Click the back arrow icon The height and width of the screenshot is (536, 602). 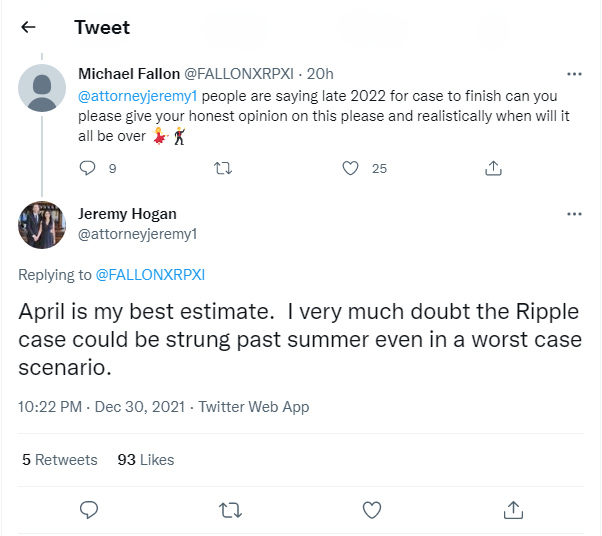pyautogui.click(x=28, y=28)
